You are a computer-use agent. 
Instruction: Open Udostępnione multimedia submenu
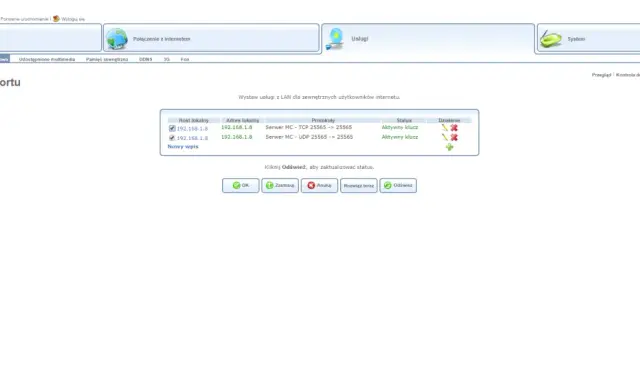click(x=47, y=60)
